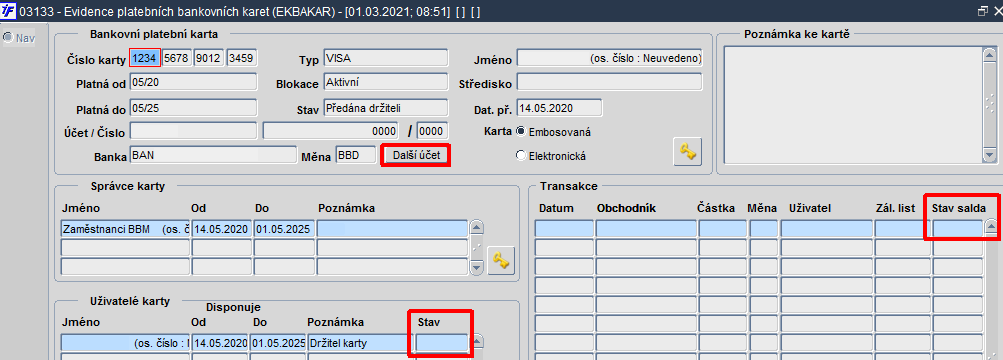
Task: Click first Obchodník cell in Transakce
Action: click(646, 229)
